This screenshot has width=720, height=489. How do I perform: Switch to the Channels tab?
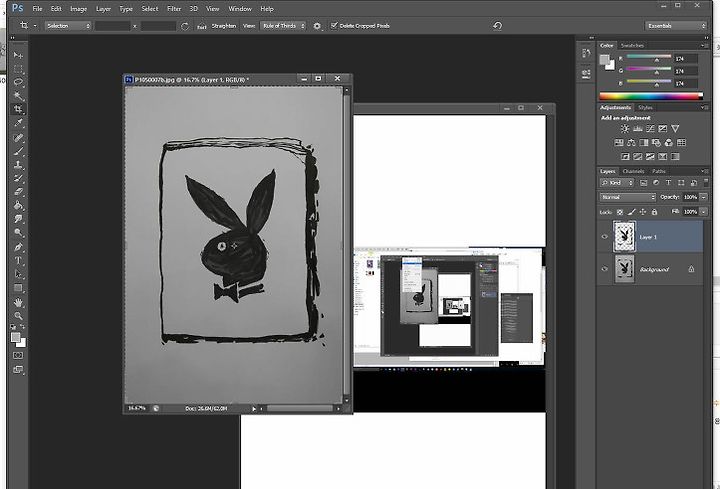(633, 171)
